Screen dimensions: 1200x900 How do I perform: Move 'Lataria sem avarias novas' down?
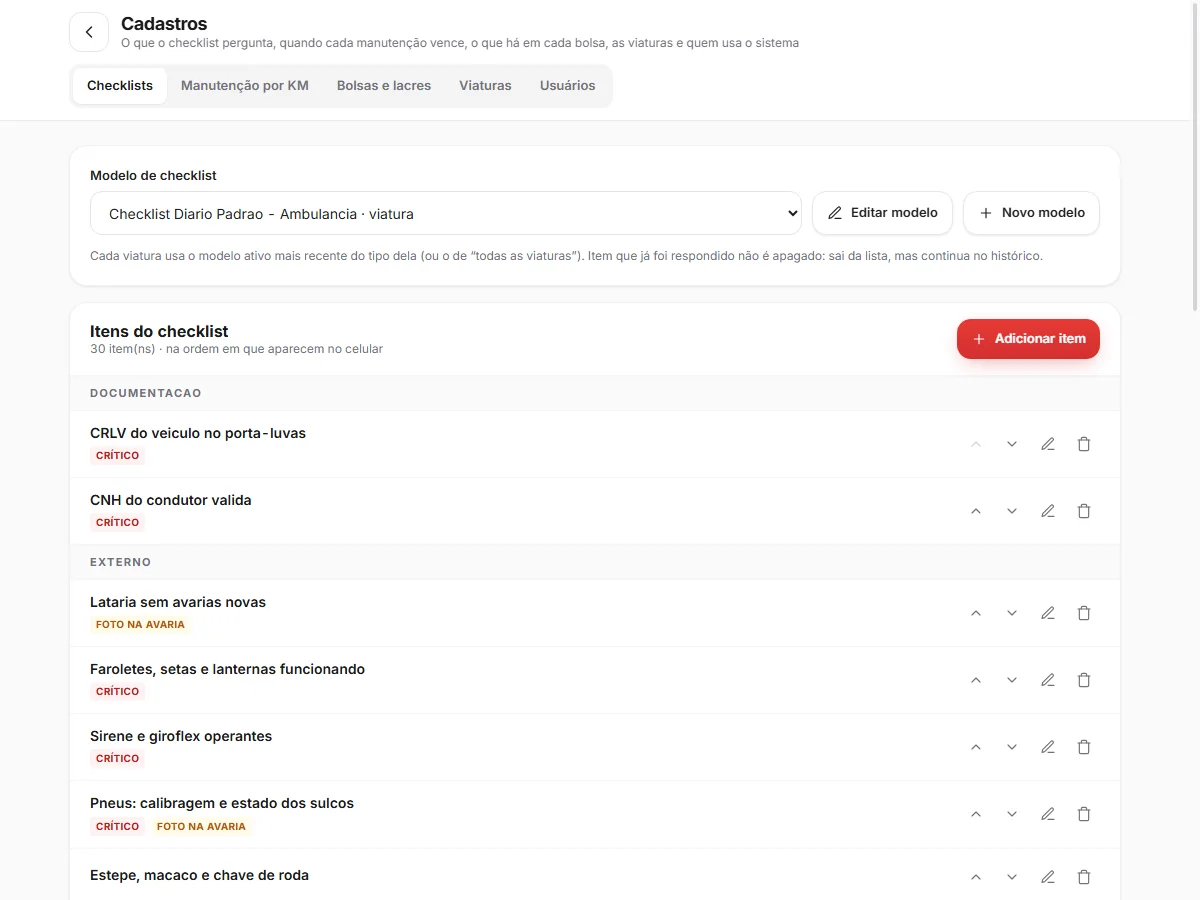pyautogui.click(x=1012, y=613)
